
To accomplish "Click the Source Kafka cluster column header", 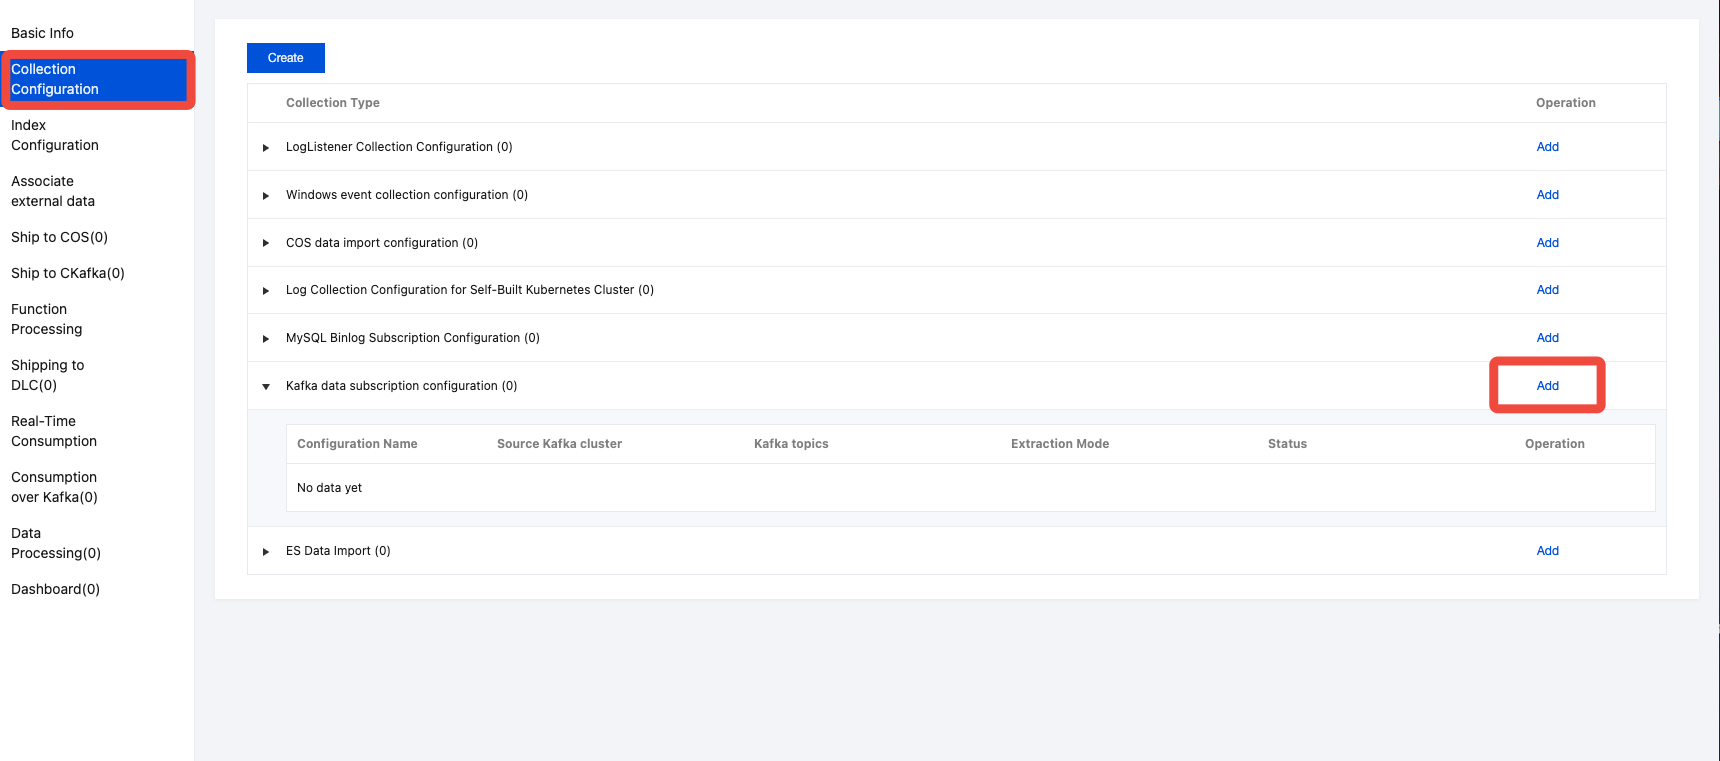I will pyautogui.click(x=559, y=444).
